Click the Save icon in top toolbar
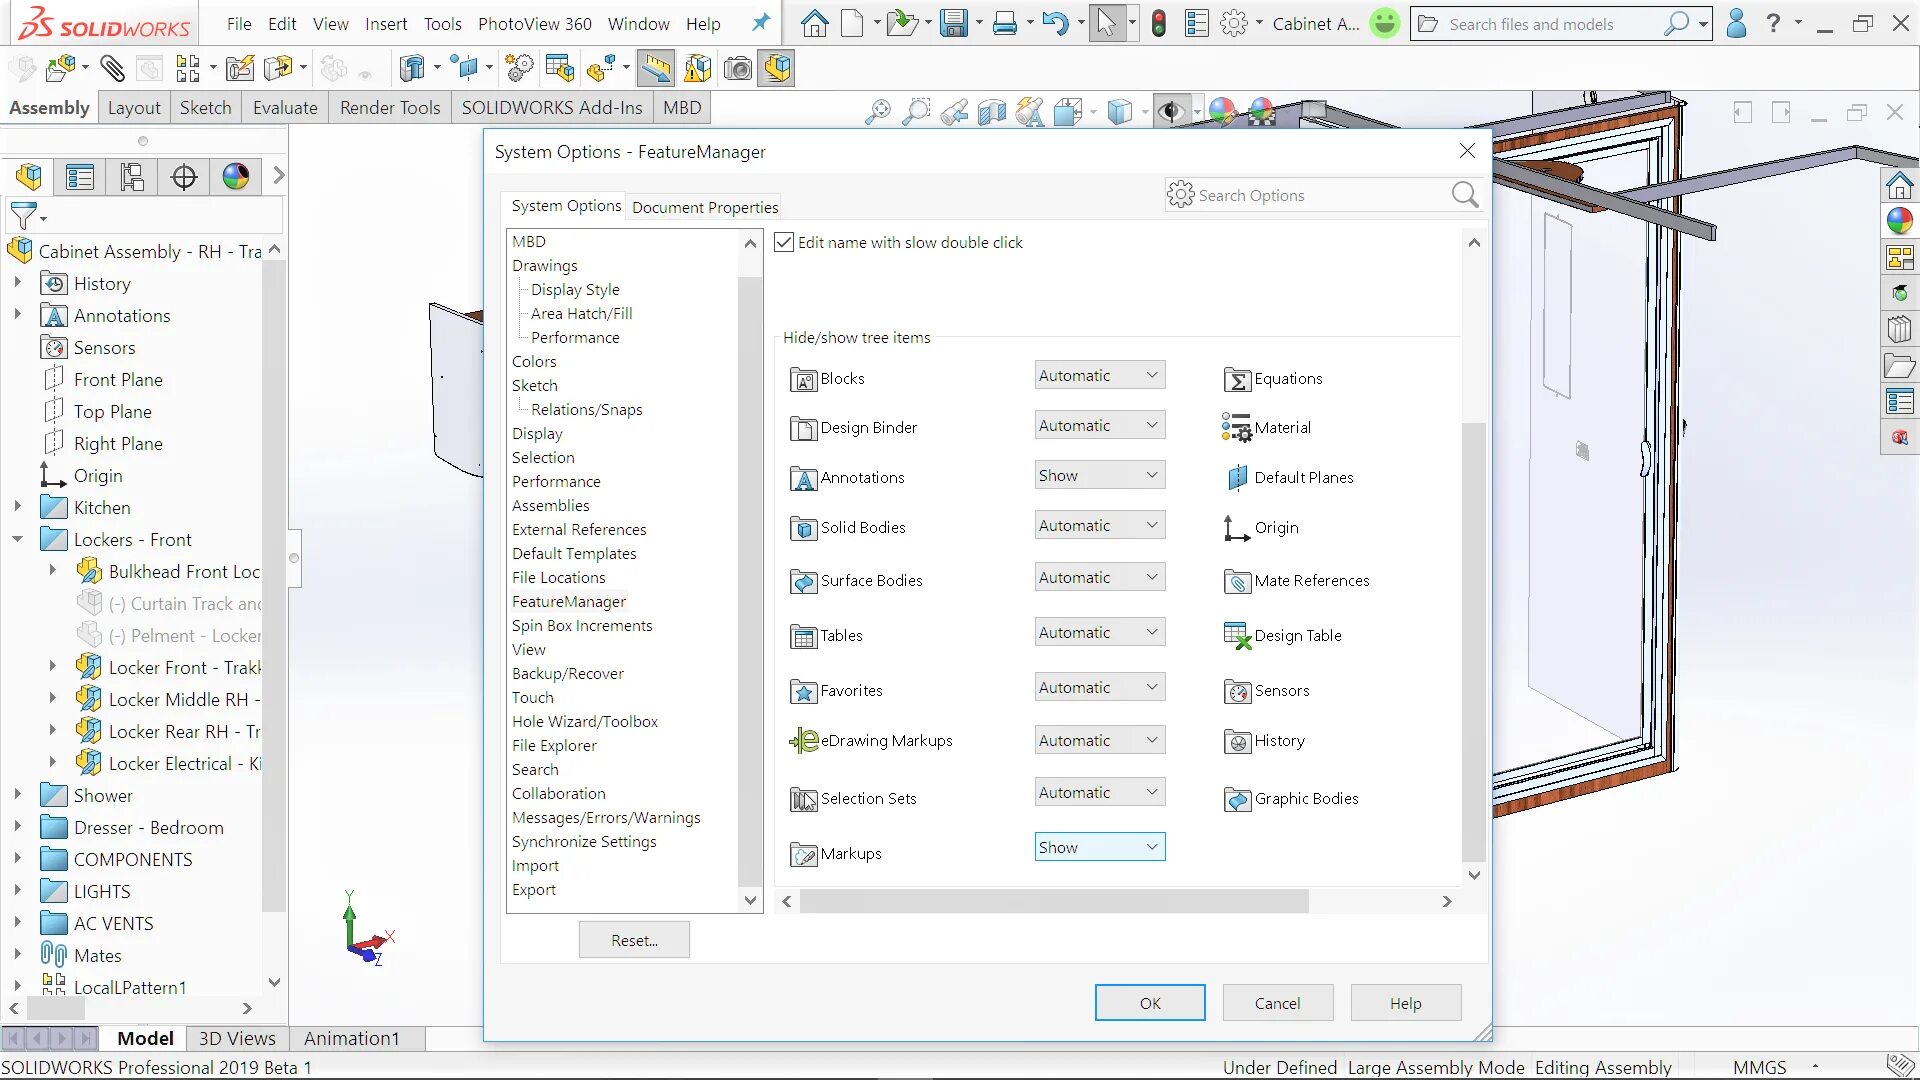 click(953, 23)
